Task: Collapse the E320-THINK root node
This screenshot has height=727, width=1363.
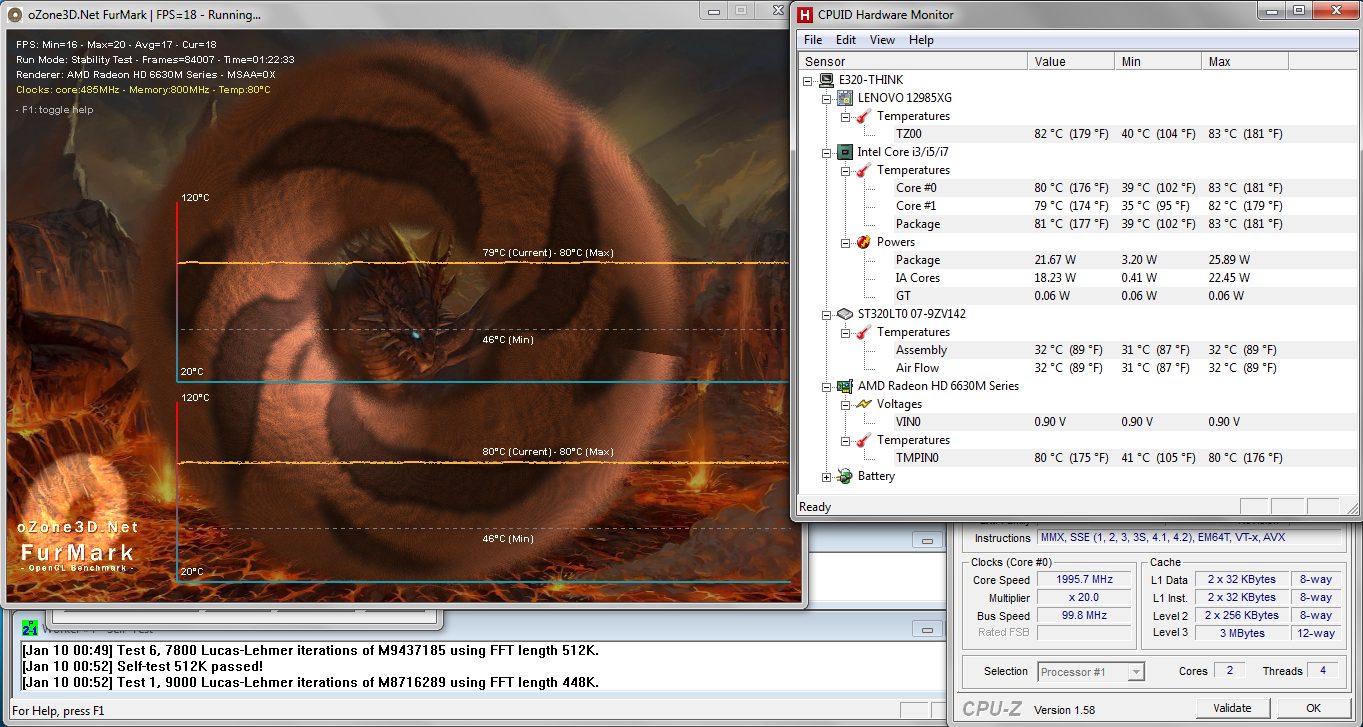Action: [808, 80]
